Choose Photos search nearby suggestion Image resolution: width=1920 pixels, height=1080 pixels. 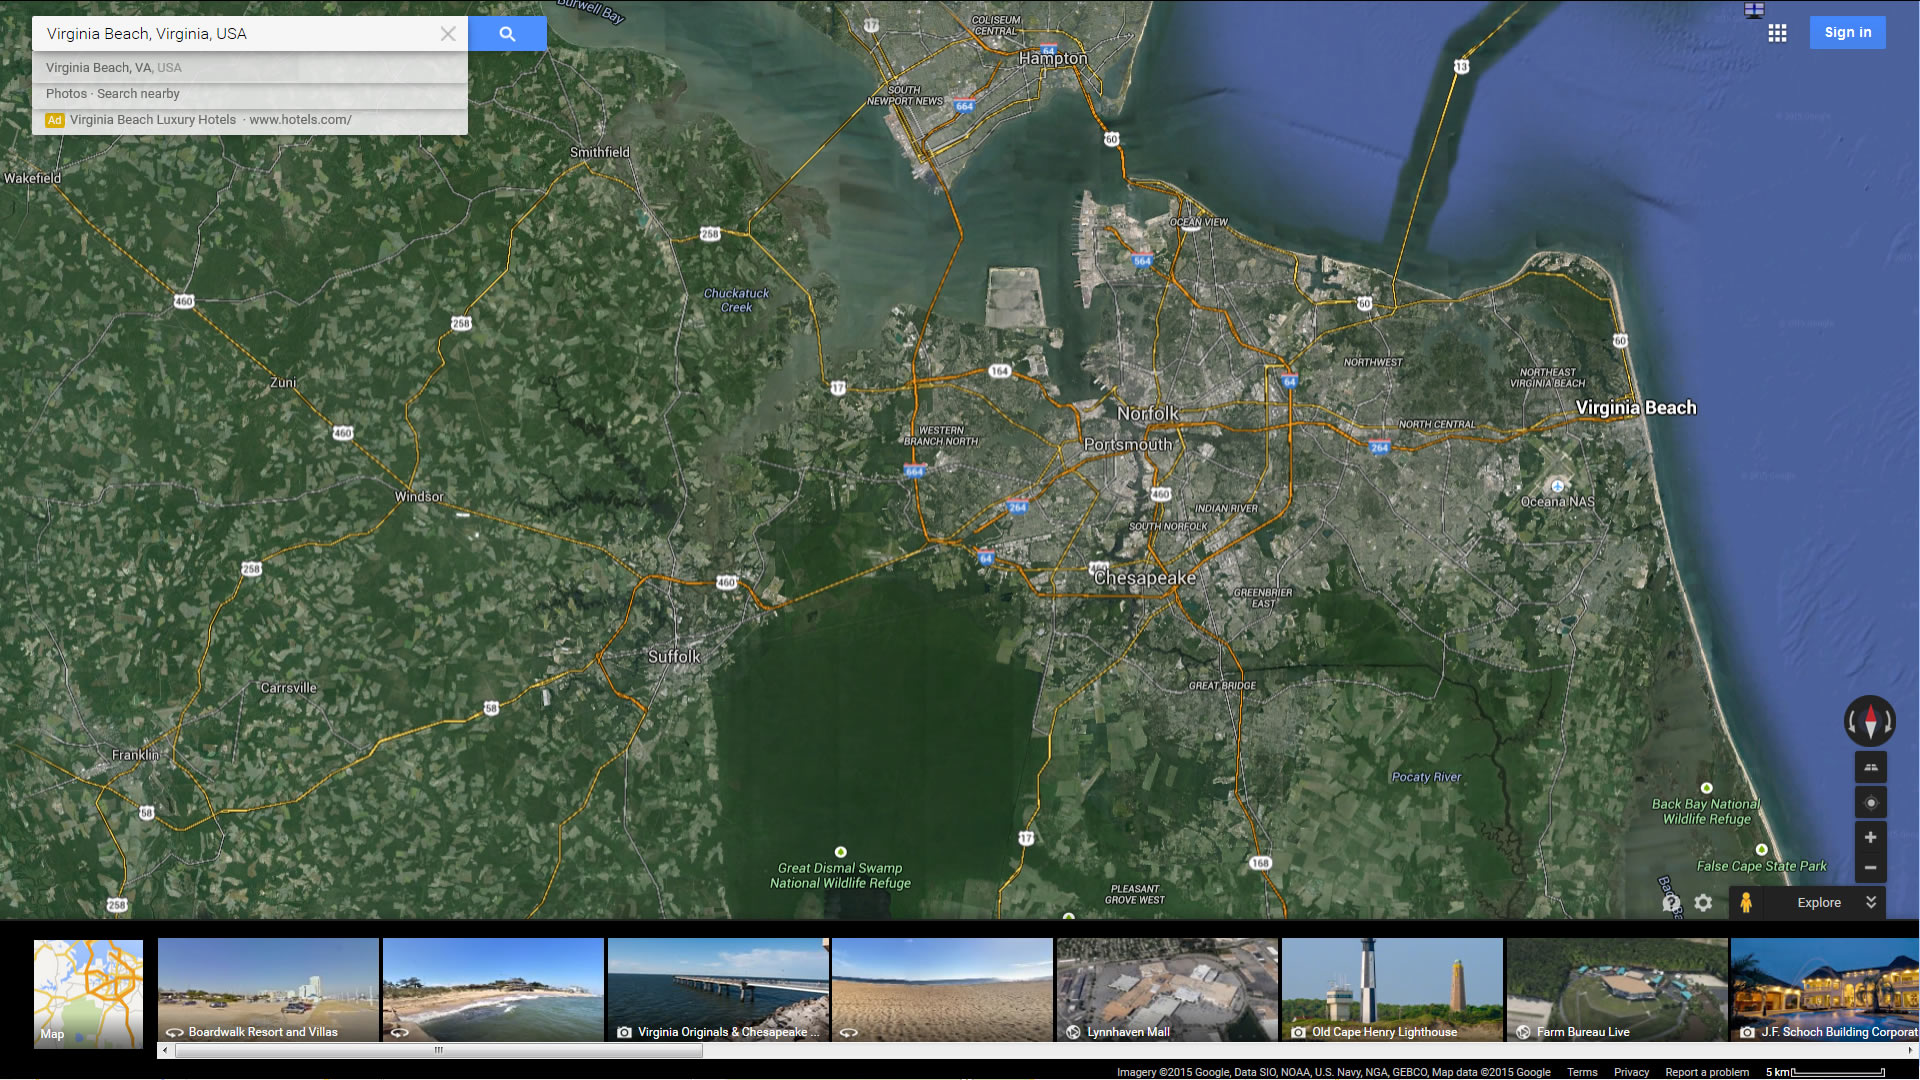[112, 94]
